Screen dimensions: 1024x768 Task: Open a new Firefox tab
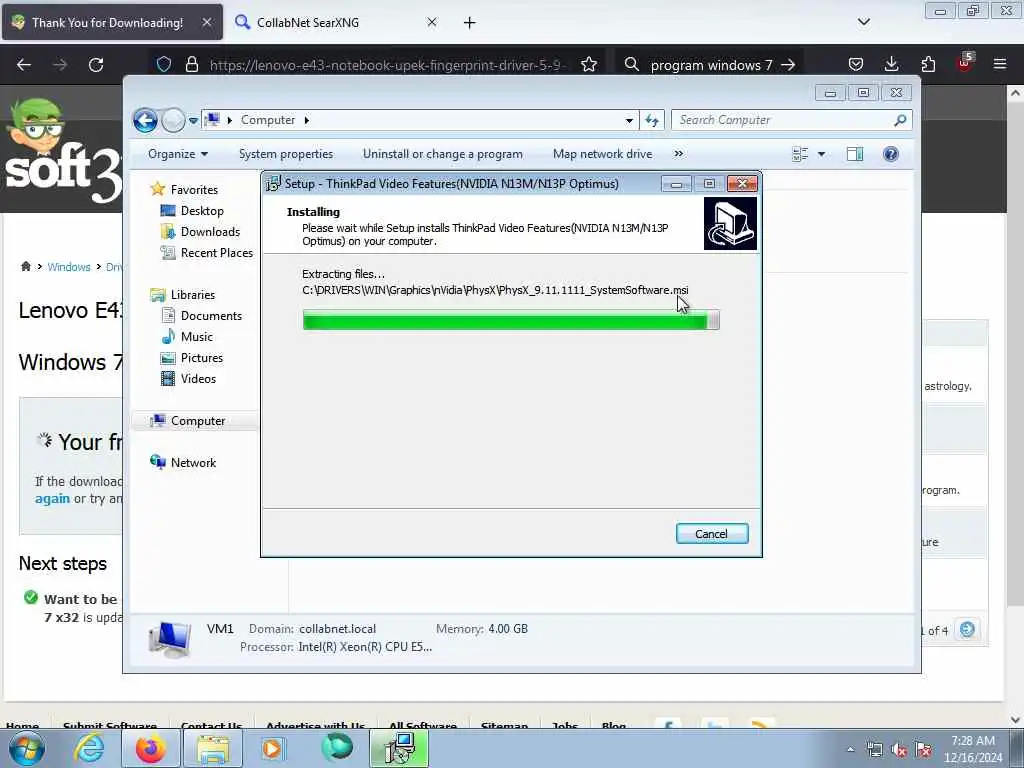pyautogui.click(x=470, y=23)
